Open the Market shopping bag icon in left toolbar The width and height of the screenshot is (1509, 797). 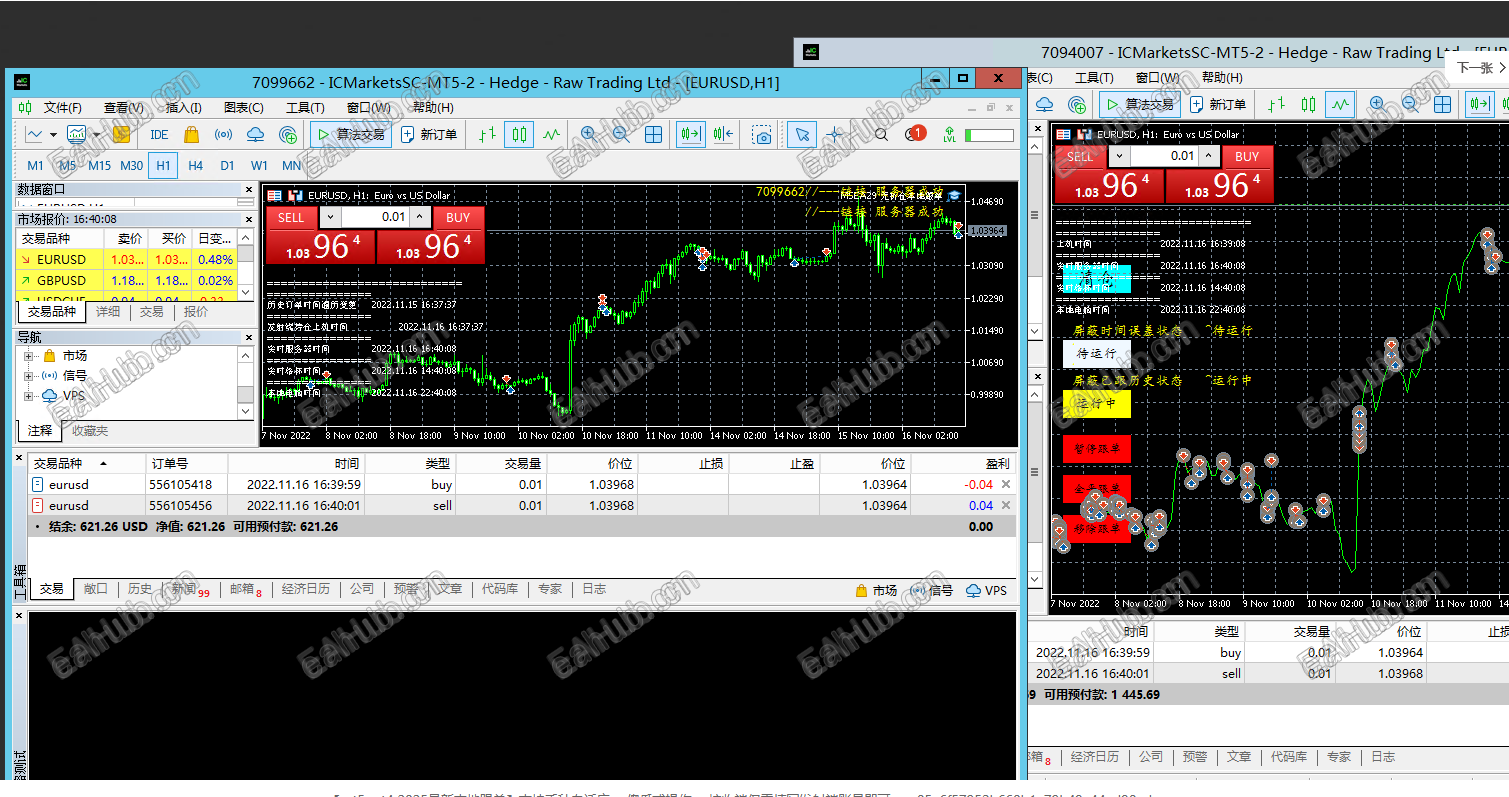(191, 135)
